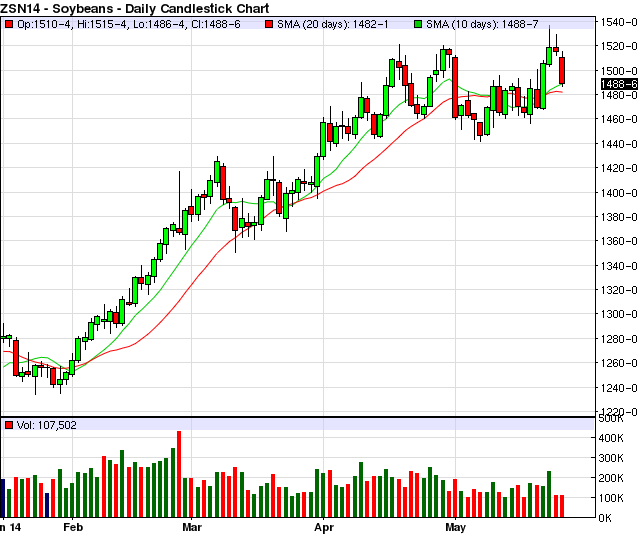Click the 1460-0 price axis label

(x=619, y=119)
